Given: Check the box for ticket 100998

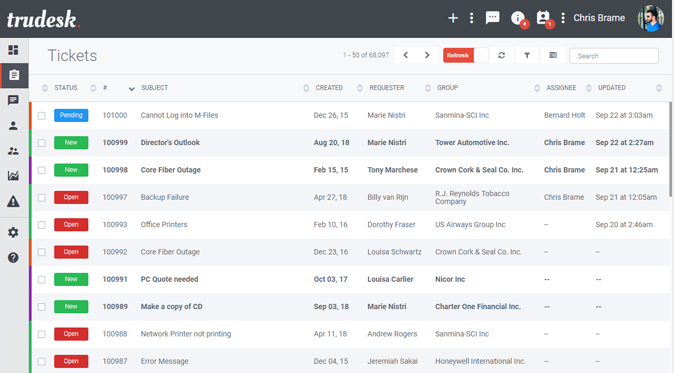Looking at the screenshot, I should point(42,170).
